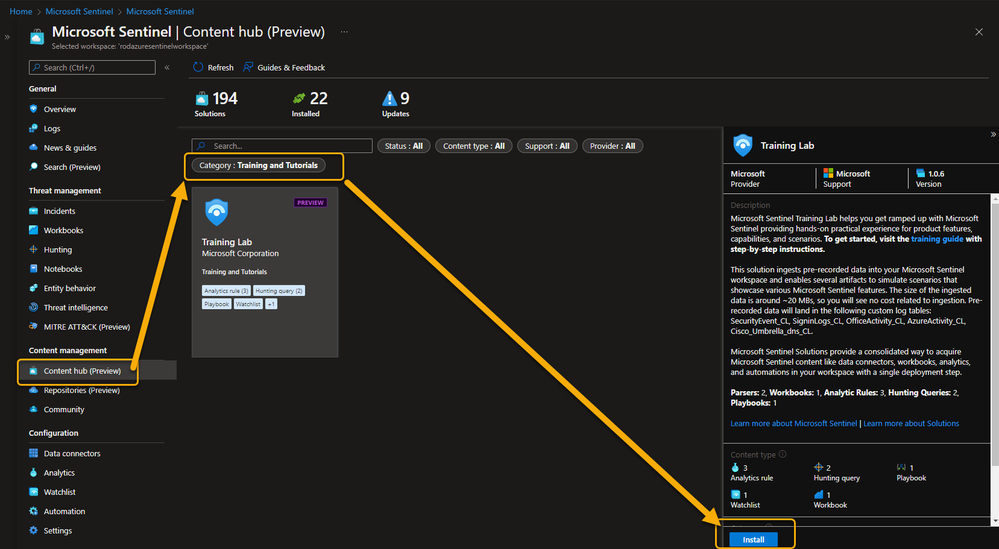Screen dimensions: 999x549
Task: Open the training guide link
Action: pos(937,239)
